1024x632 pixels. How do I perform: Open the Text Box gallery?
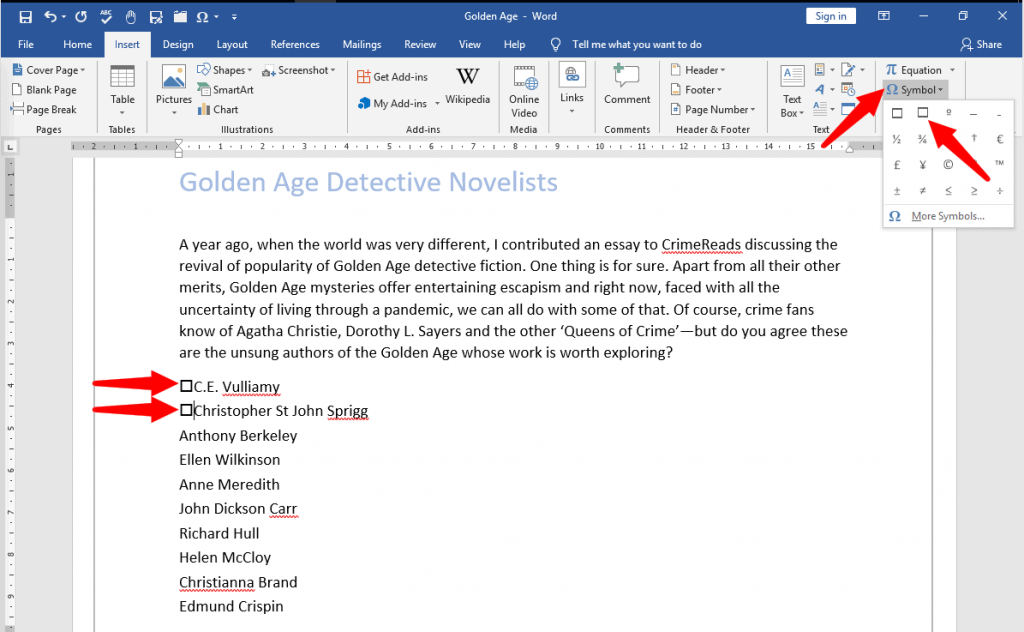tap(792, 91)
